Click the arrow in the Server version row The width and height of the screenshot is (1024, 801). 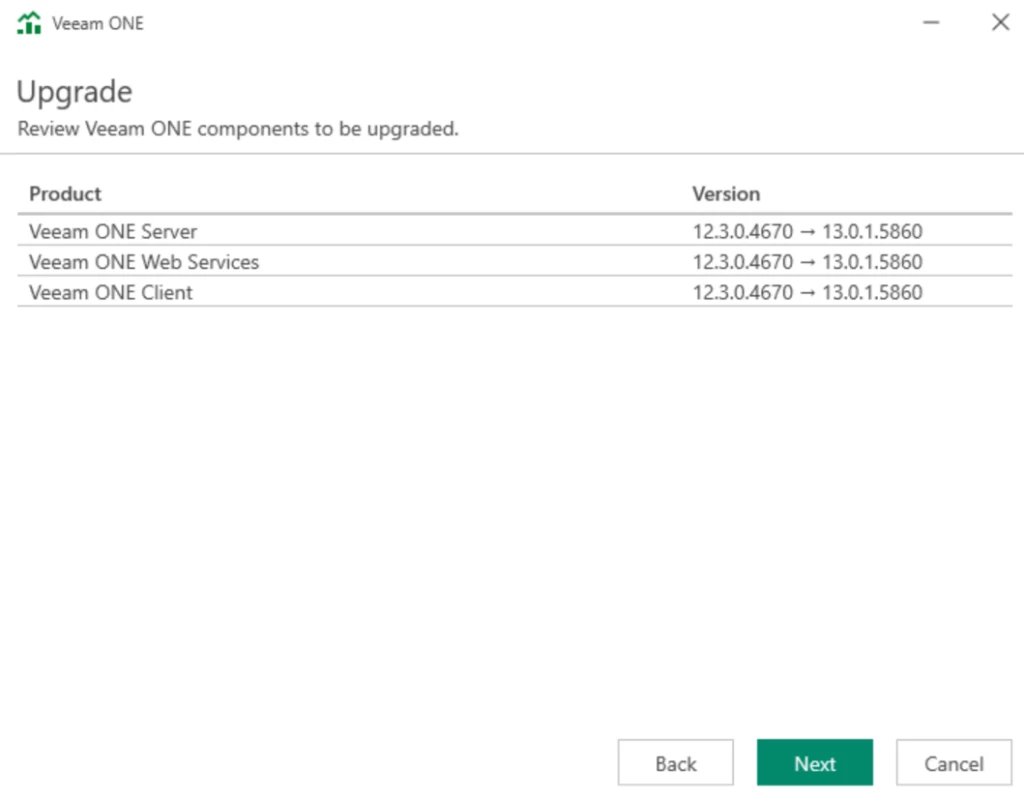point(807,231)
